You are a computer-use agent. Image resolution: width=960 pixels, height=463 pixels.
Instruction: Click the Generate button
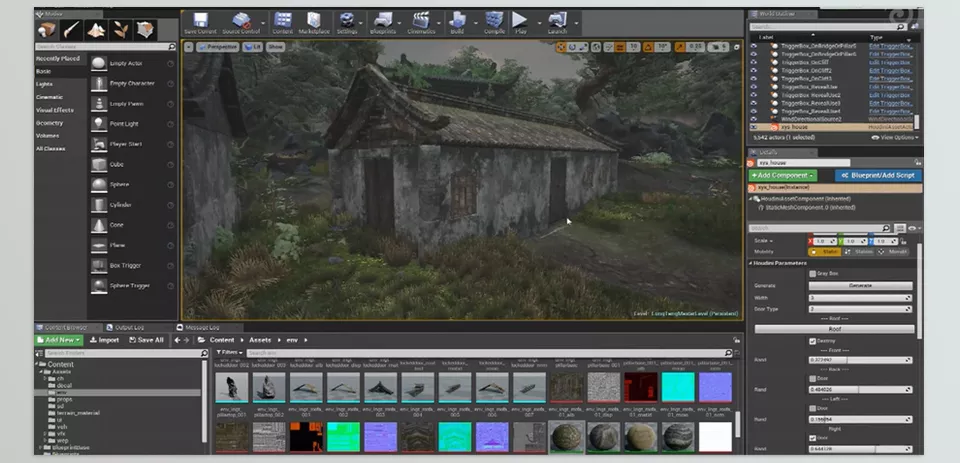(860, 285)
